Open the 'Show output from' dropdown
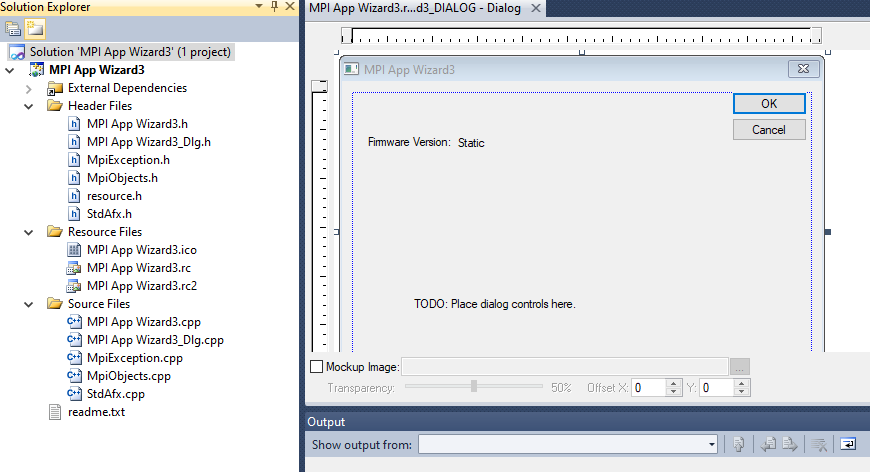Image resolution: width=870 pixels, height=472 pixels. 711,444
